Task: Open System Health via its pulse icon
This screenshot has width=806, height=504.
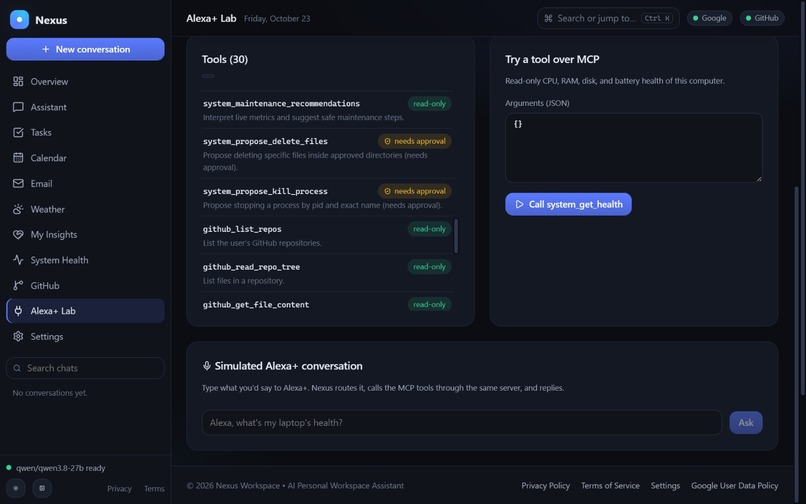Action: pos(18,260)
